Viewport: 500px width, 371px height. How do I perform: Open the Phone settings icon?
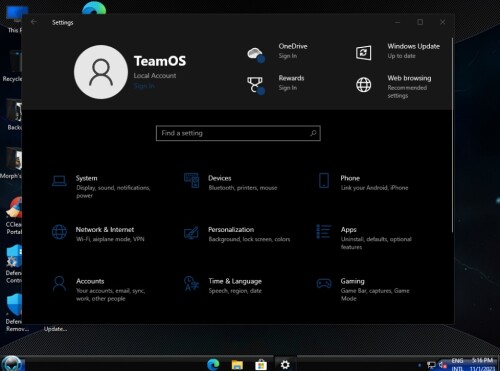(x=324, y=181)
